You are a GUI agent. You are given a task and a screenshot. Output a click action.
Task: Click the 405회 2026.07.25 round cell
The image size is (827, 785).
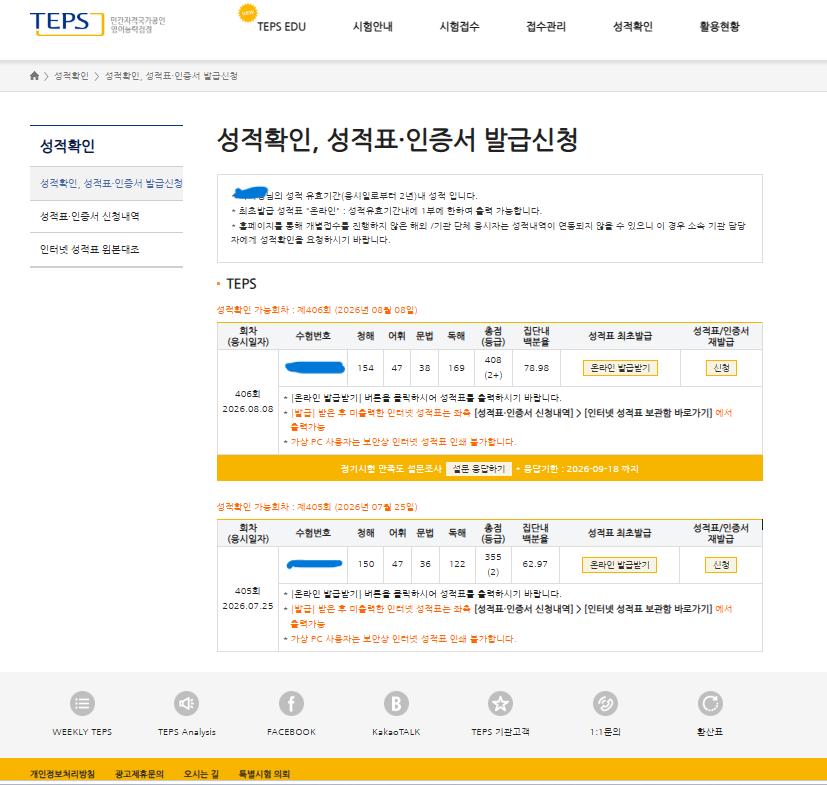pos(248,598)
